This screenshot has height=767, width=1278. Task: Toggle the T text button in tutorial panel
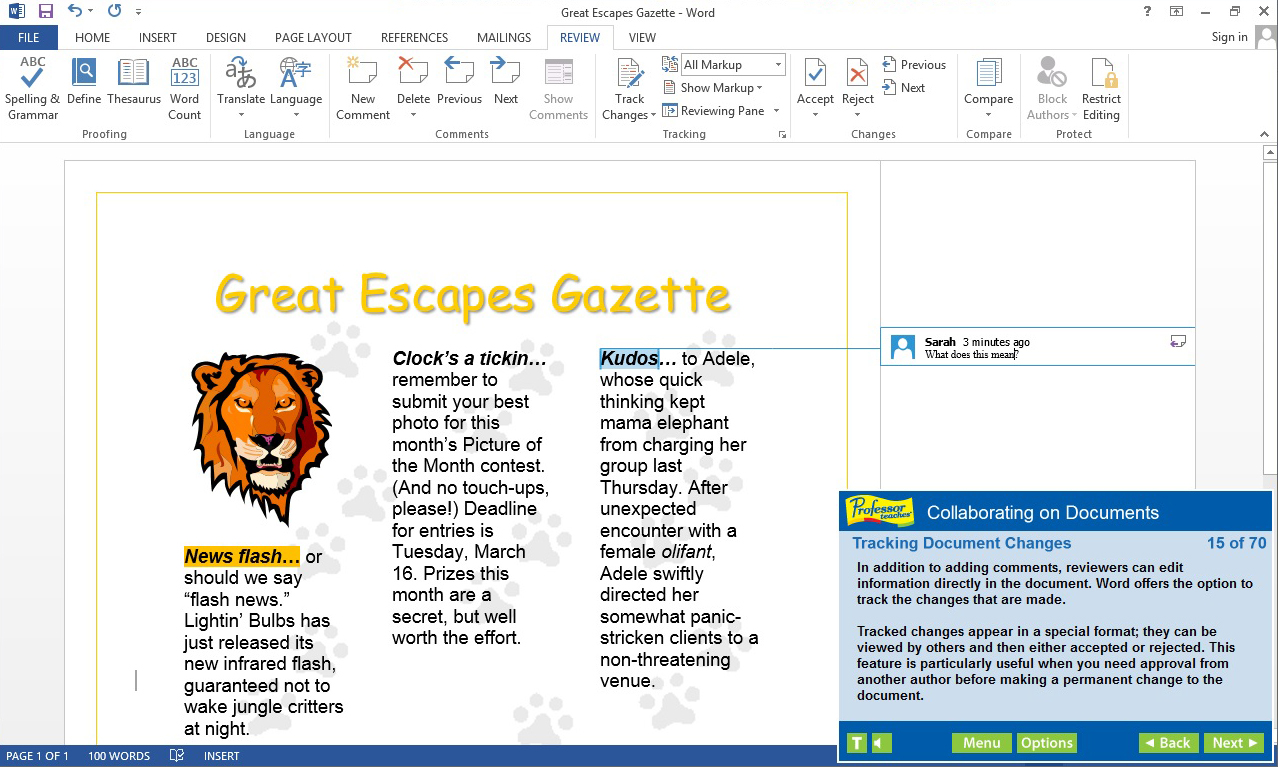tap(857, 743)
